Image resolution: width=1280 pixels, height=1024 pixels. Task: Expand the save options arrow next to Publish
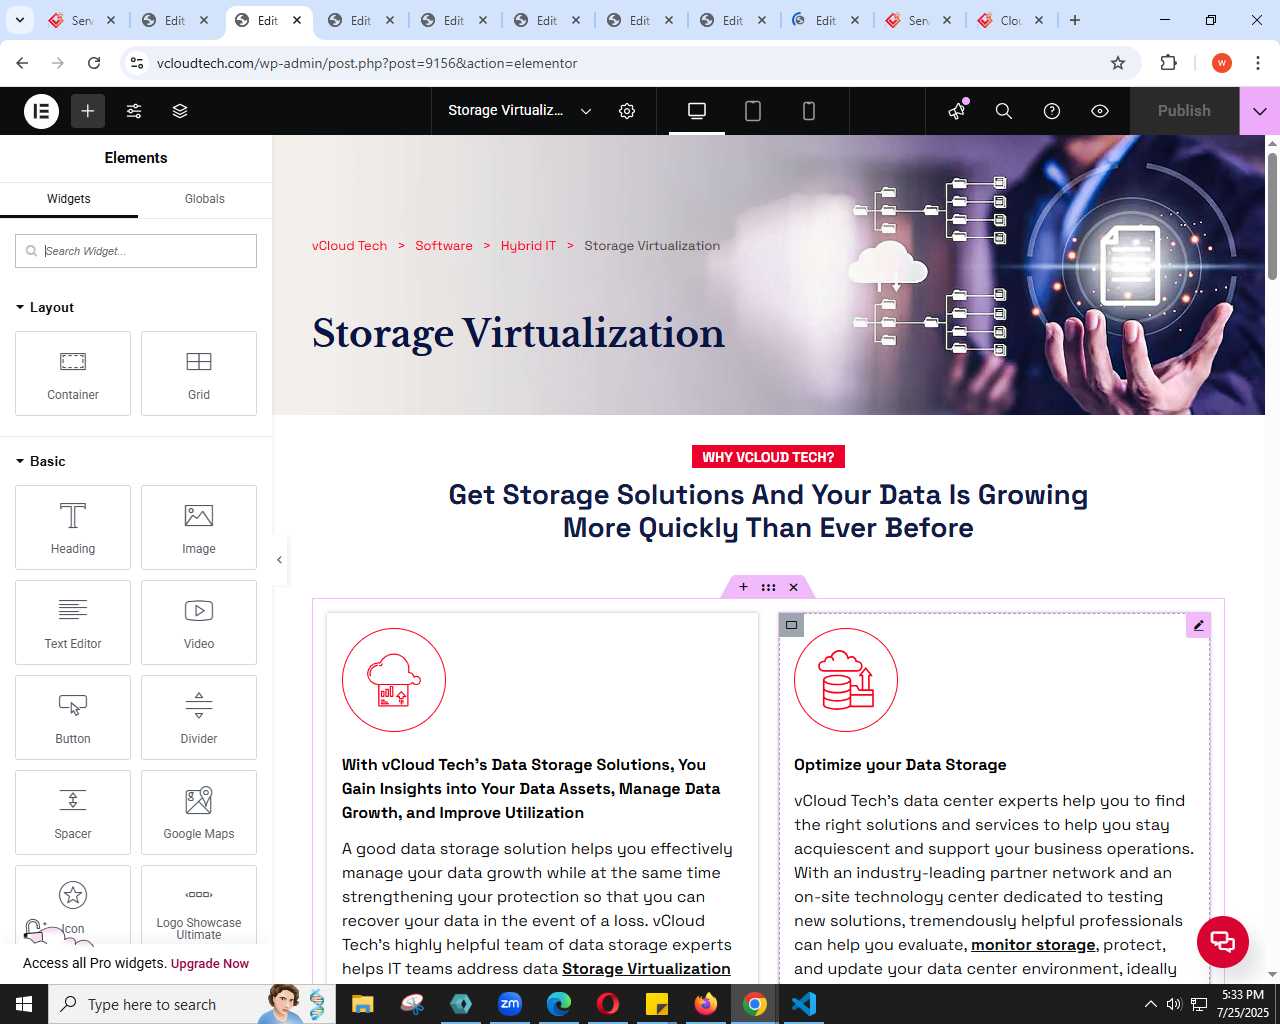click(x=1260, y=111)
